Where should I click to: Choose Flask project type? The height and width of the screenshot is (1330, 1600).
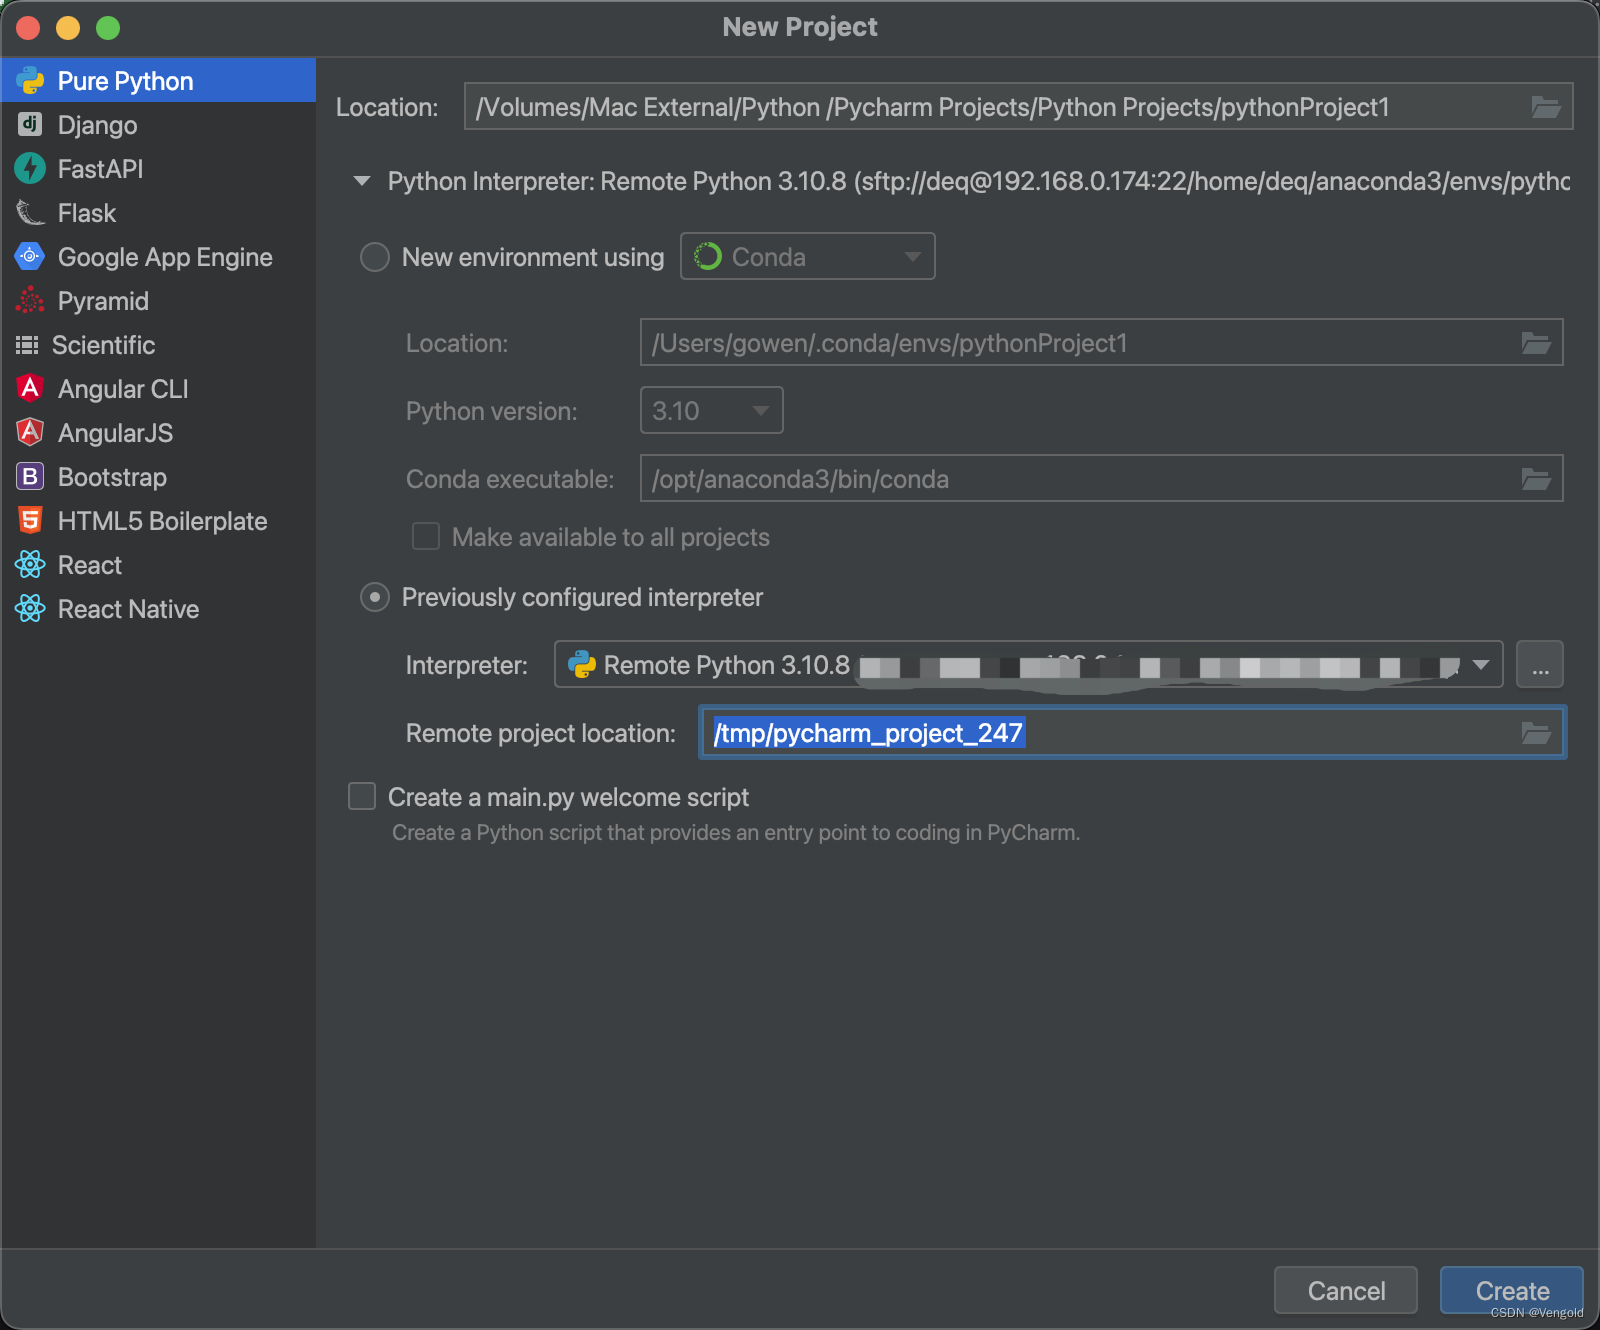(x=158, y=212)
